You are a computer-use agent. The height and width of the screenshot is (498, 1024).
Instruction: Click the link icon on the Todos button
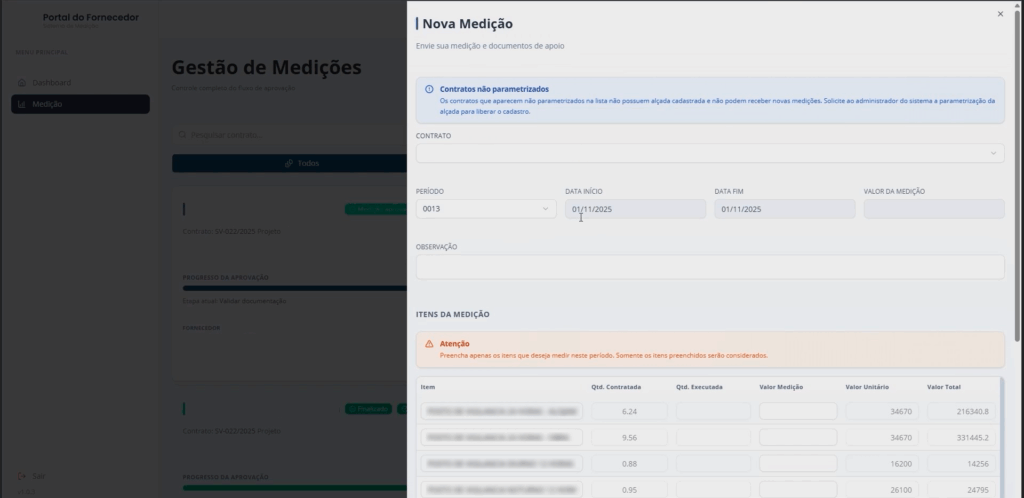click(289, 163)
